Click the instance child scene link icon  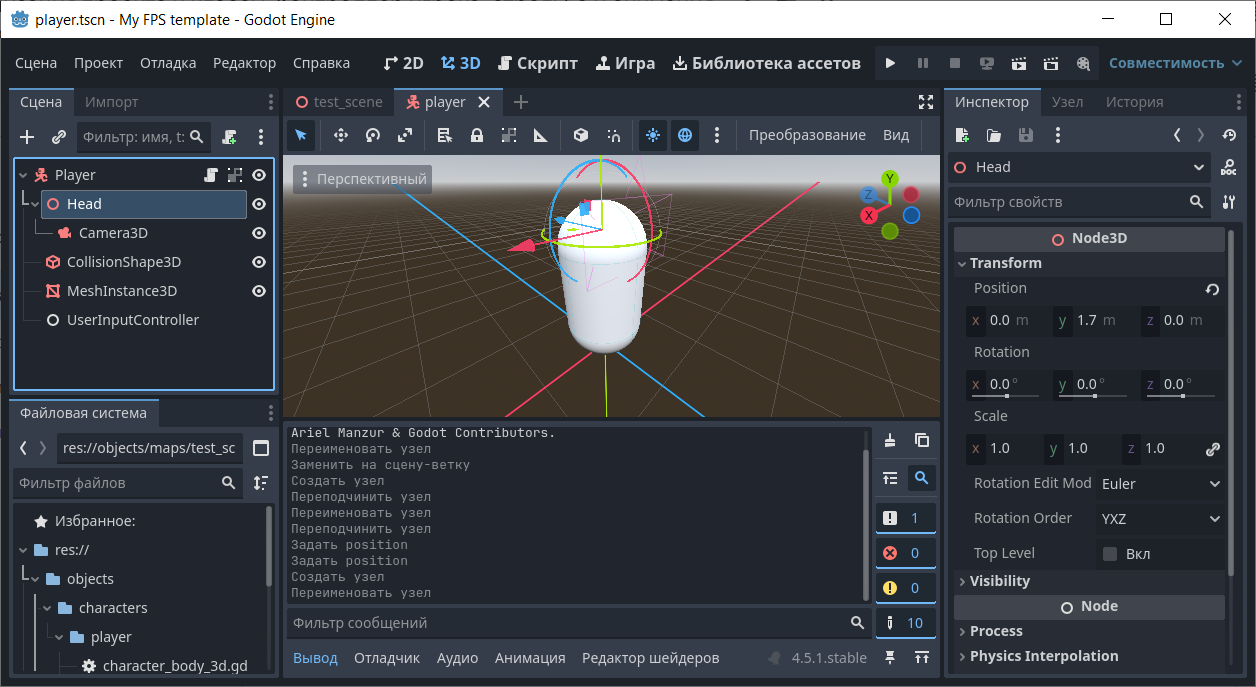(59, 137)
